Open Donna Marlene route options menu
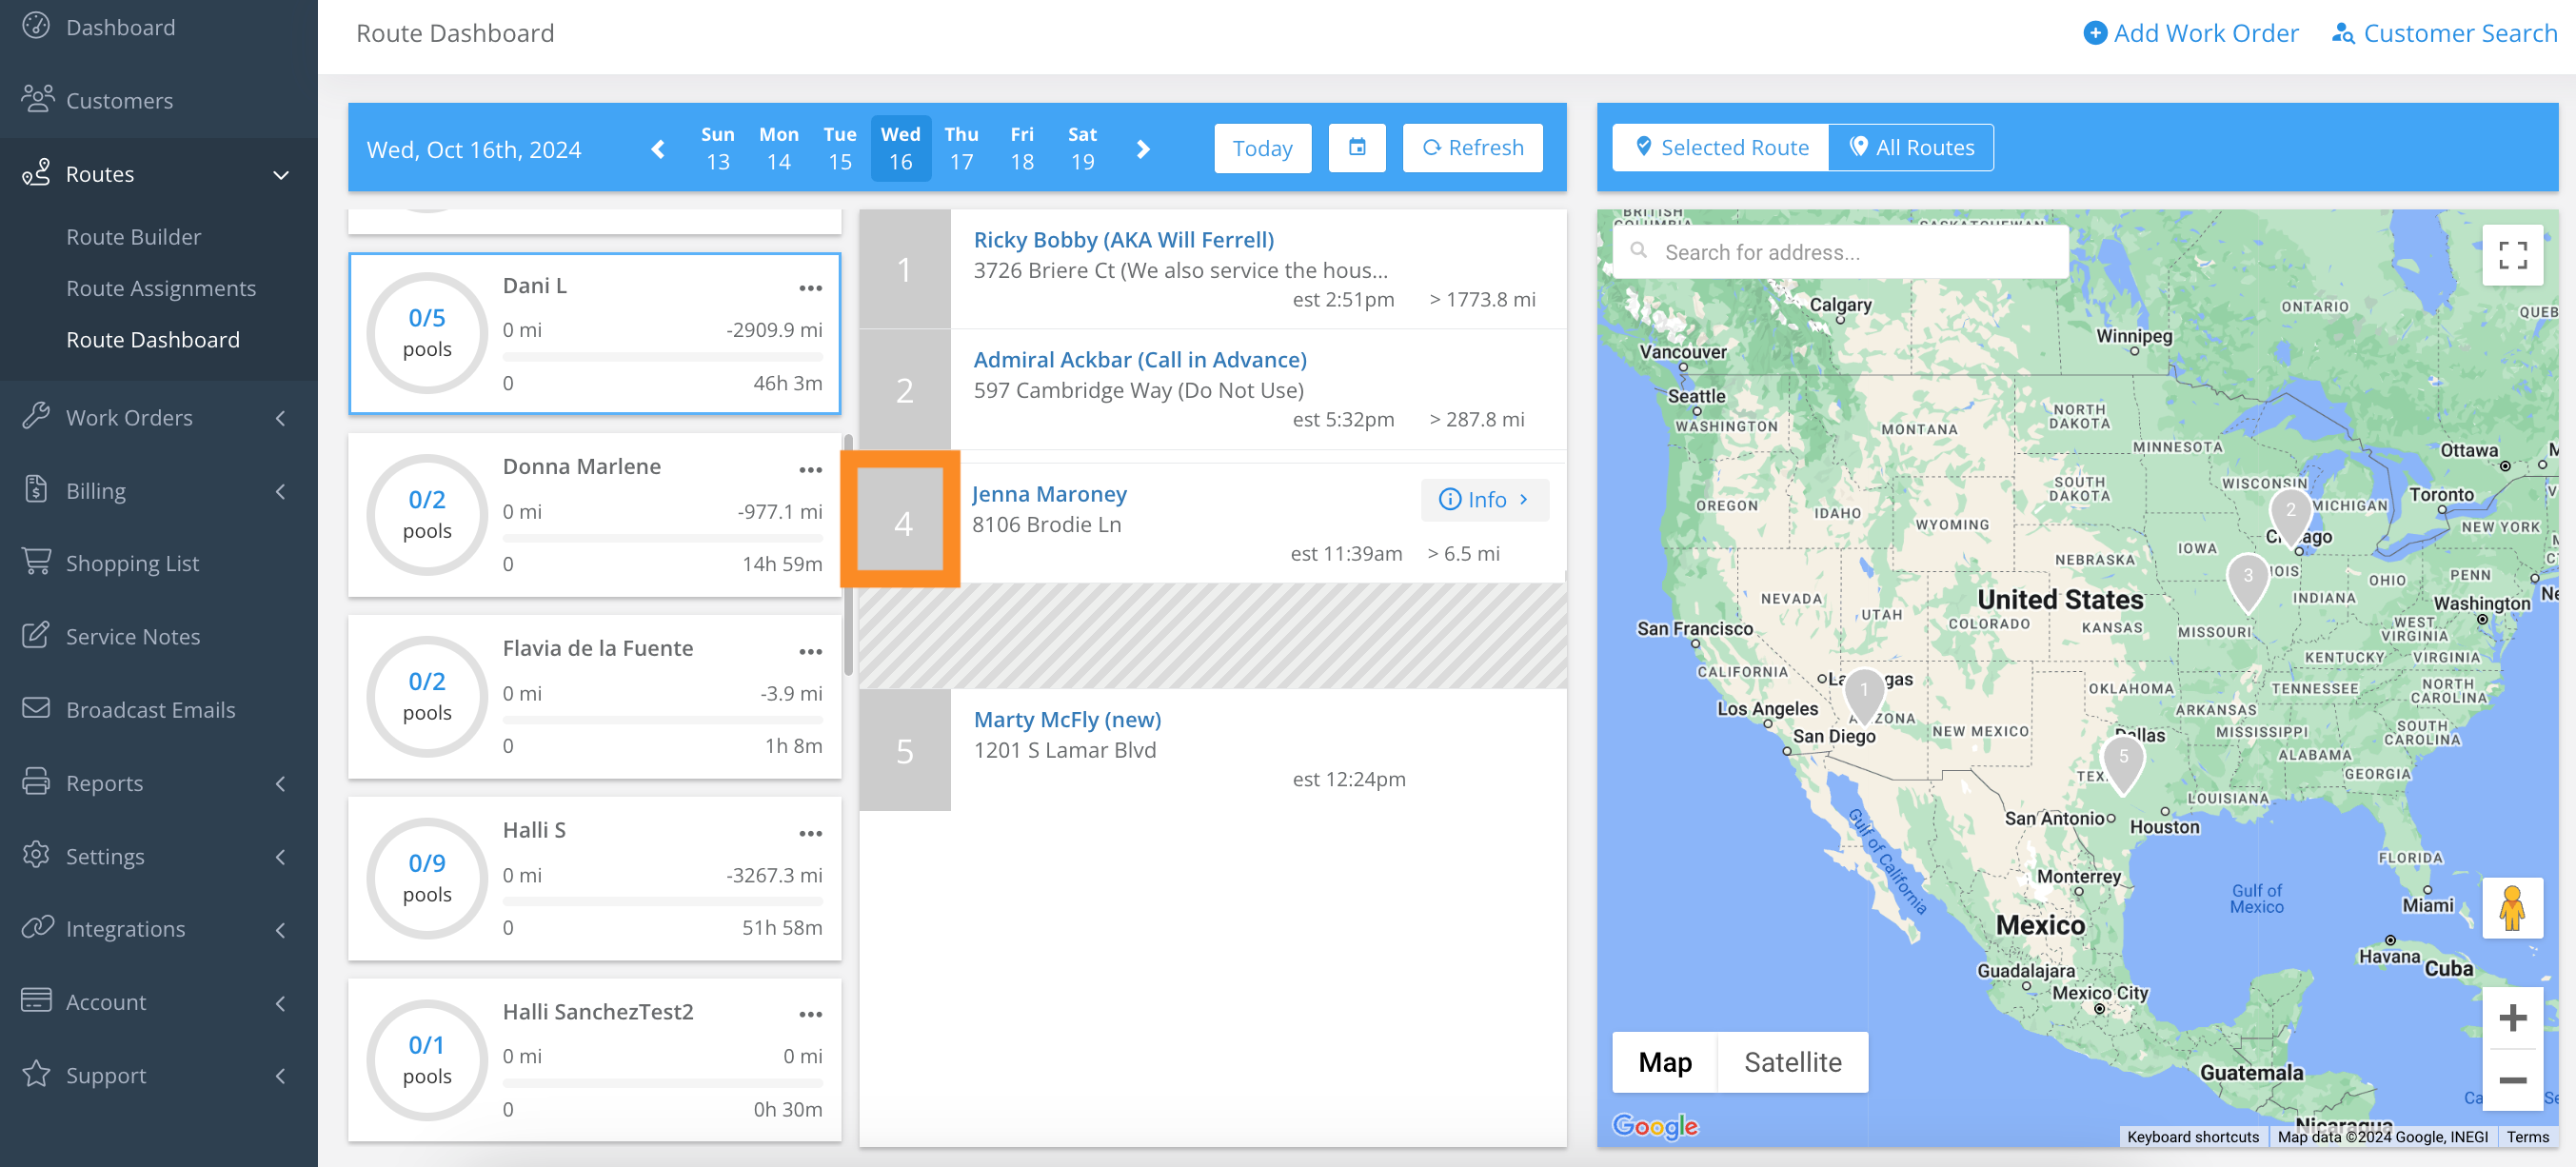This screenshot has width=2576, height=1167. 810,469
